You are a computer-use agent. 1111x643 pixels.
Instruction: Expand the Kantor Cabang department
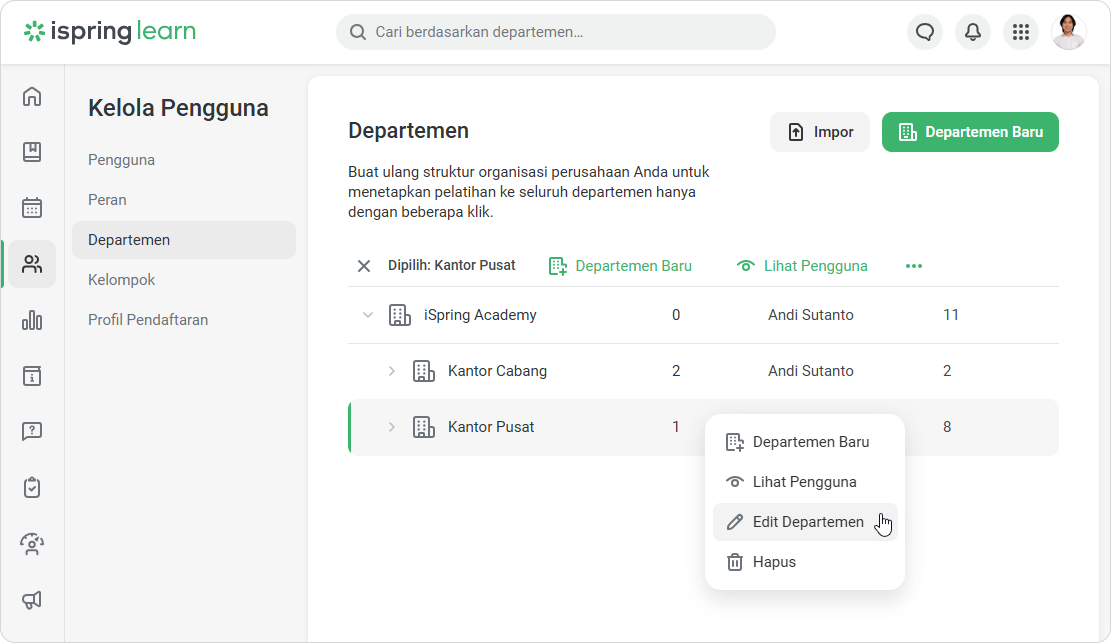point(392,371)
